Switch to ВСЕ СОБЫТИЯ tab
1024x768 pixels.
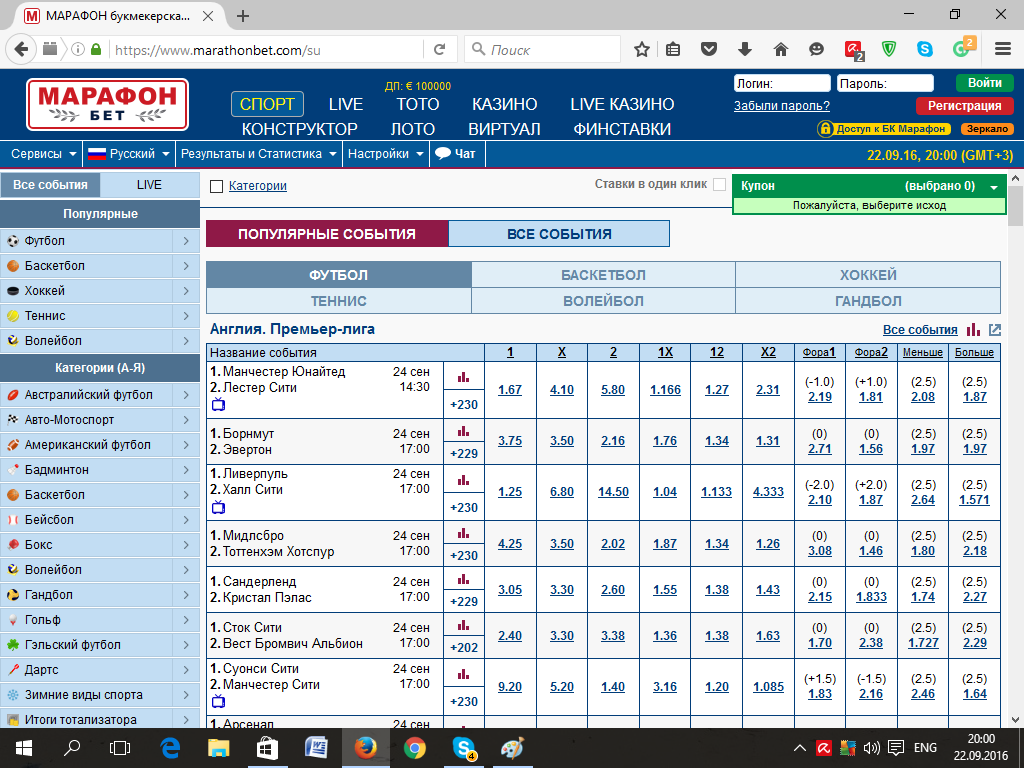[x=558, y=234]
